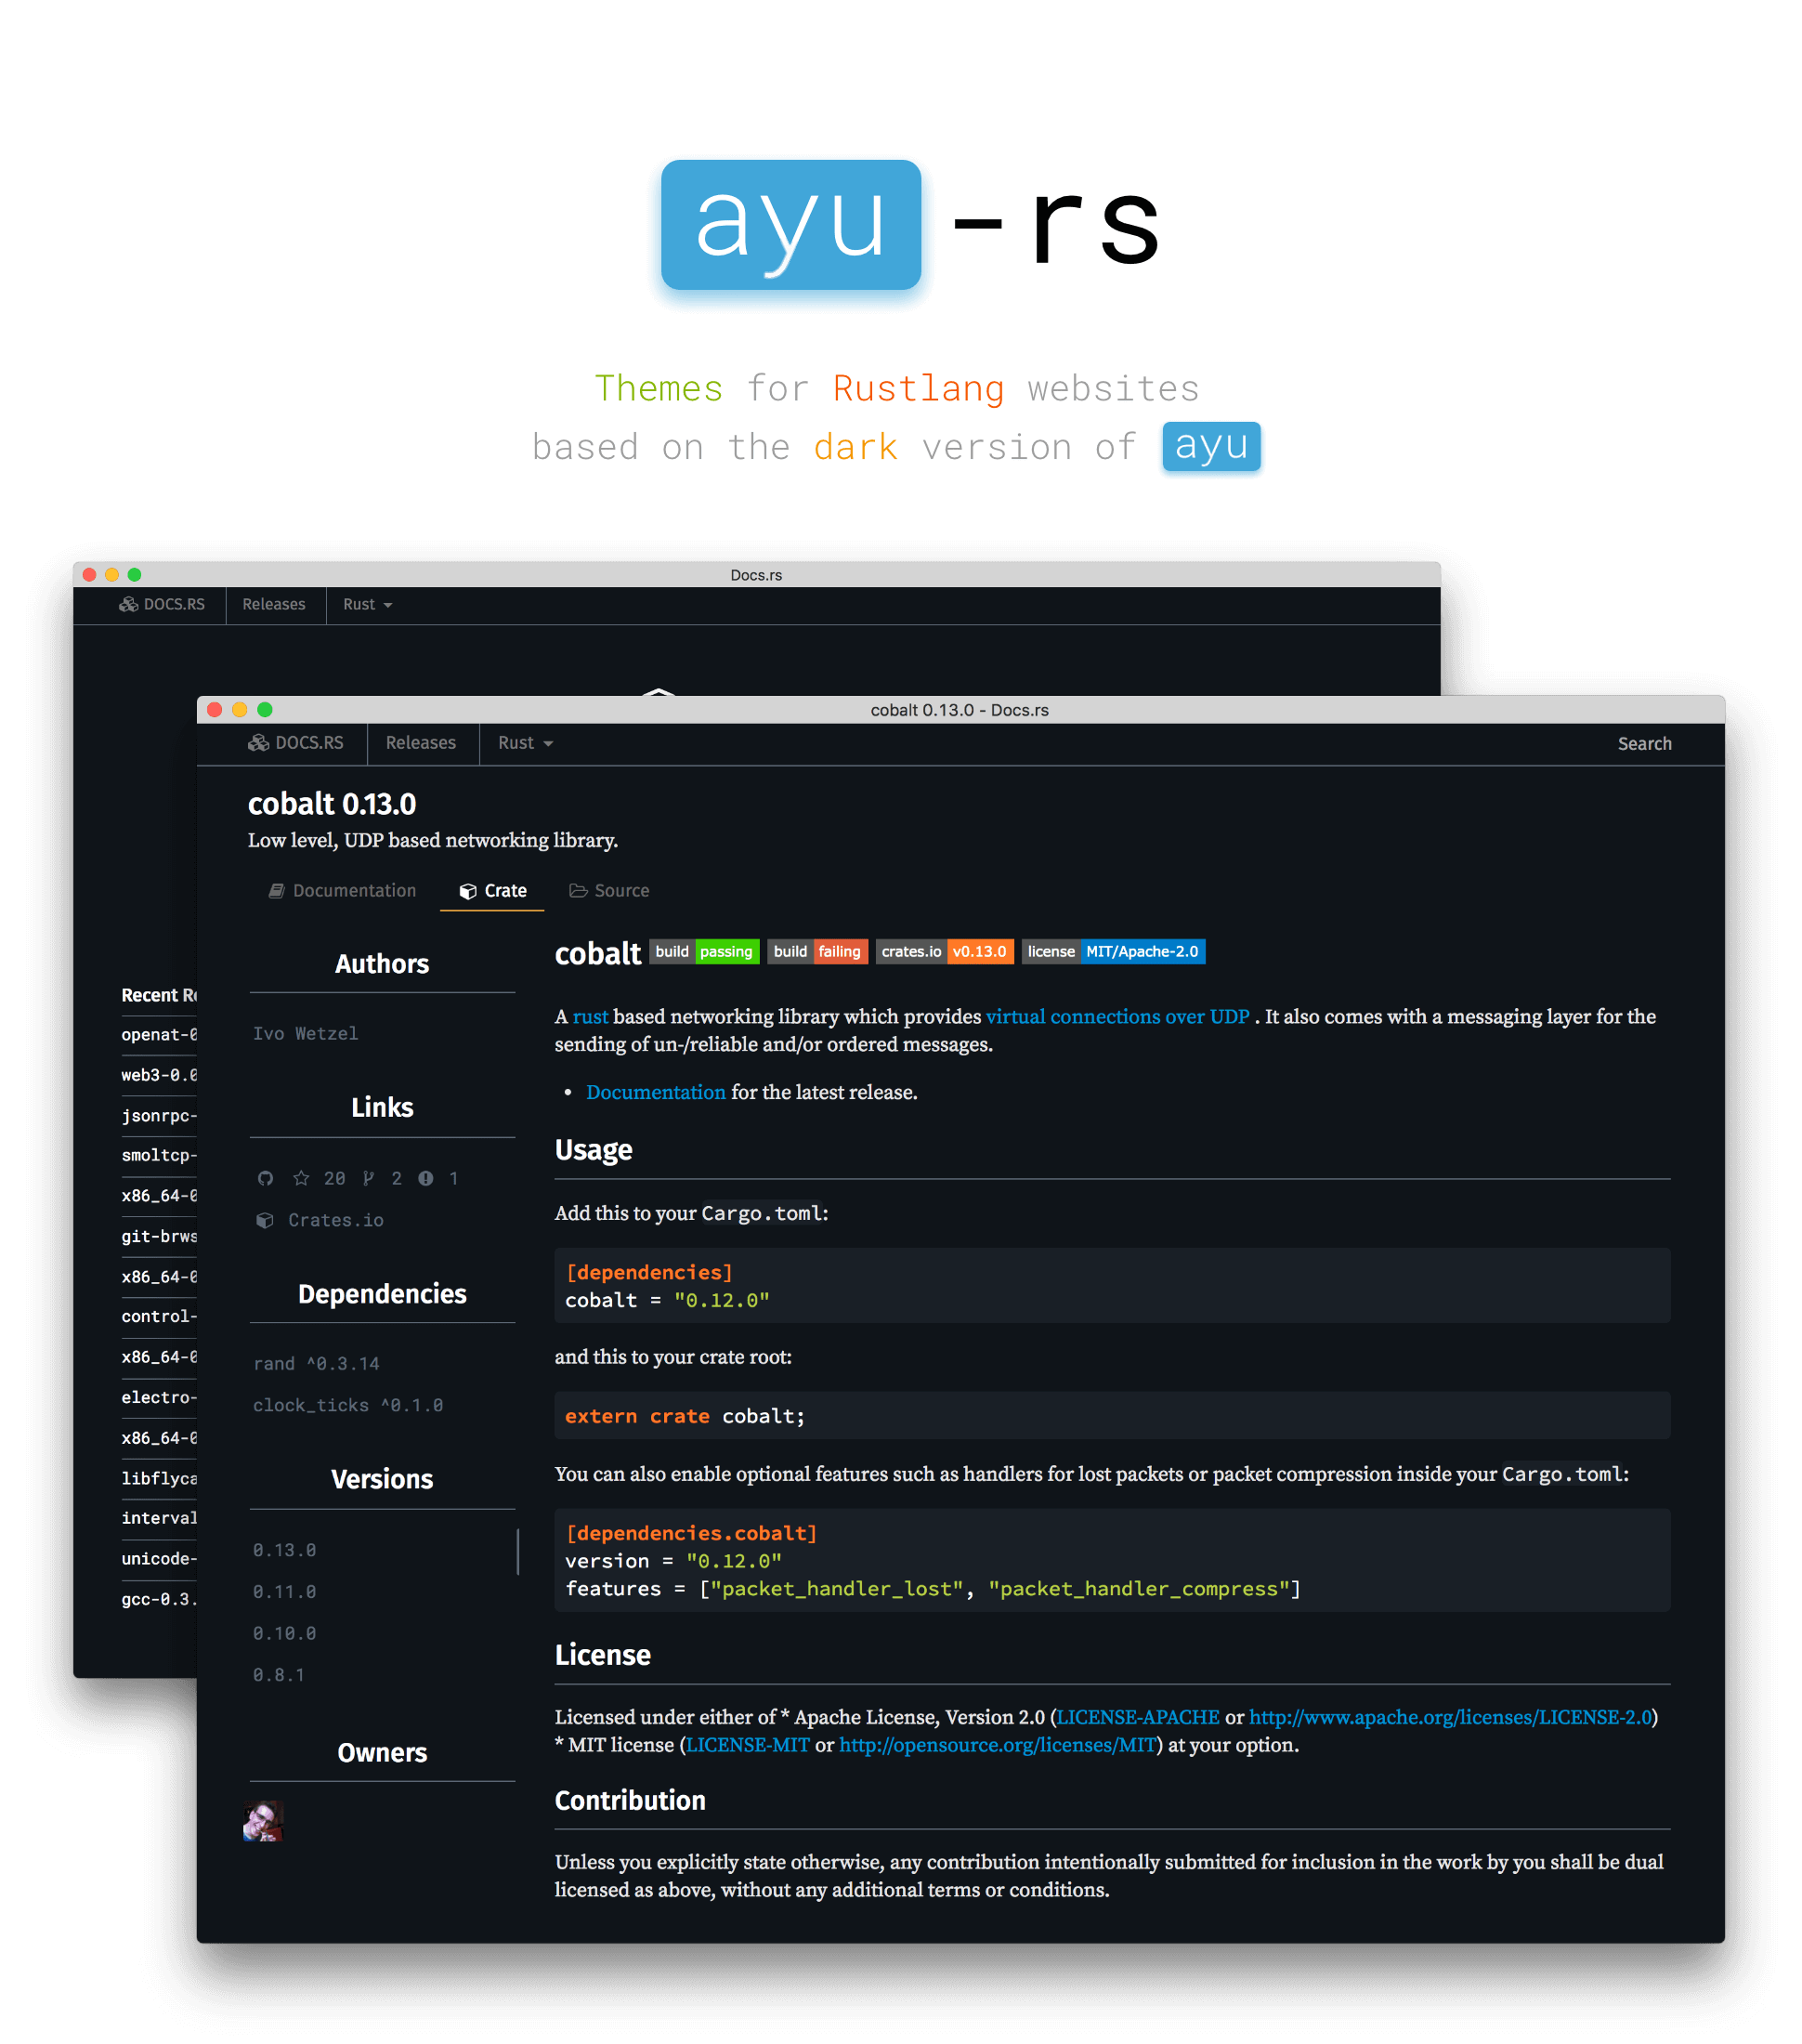Click 'jsonrpc-' in the back window's list
The height and width of the screenshot is (2044, 1802).
[159, 1115]
